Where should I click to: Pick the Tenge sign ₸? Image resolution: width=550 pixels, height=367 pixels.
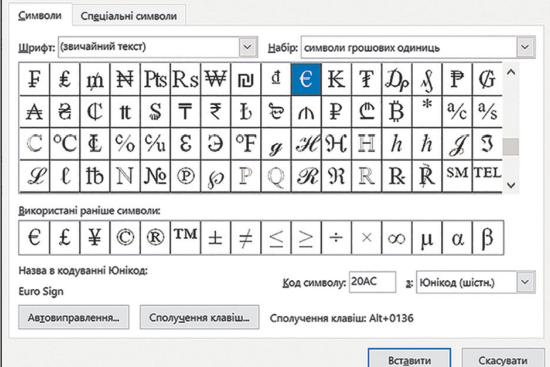tap(185, 112)
